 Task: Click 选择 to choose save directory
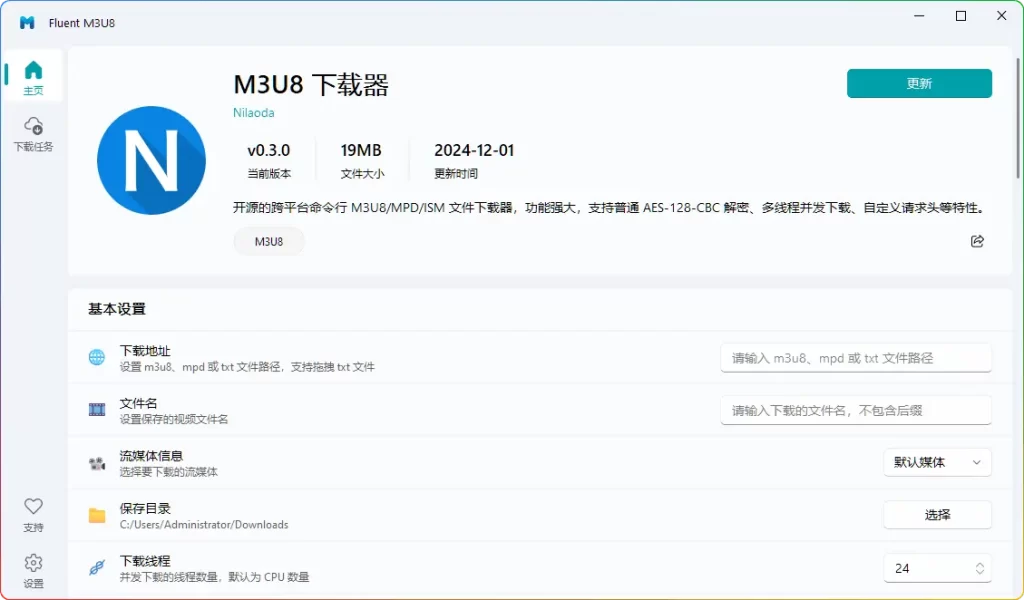pos(937,515)
